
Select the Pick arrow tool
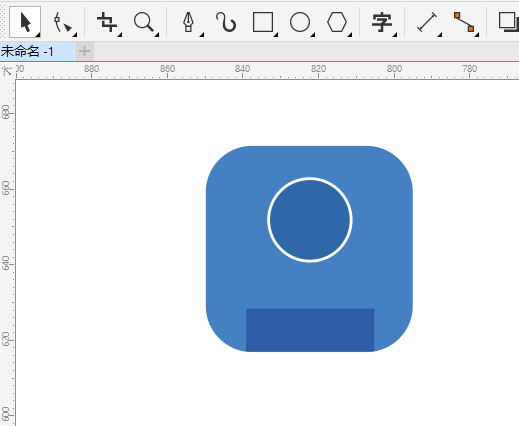point(25,22)
